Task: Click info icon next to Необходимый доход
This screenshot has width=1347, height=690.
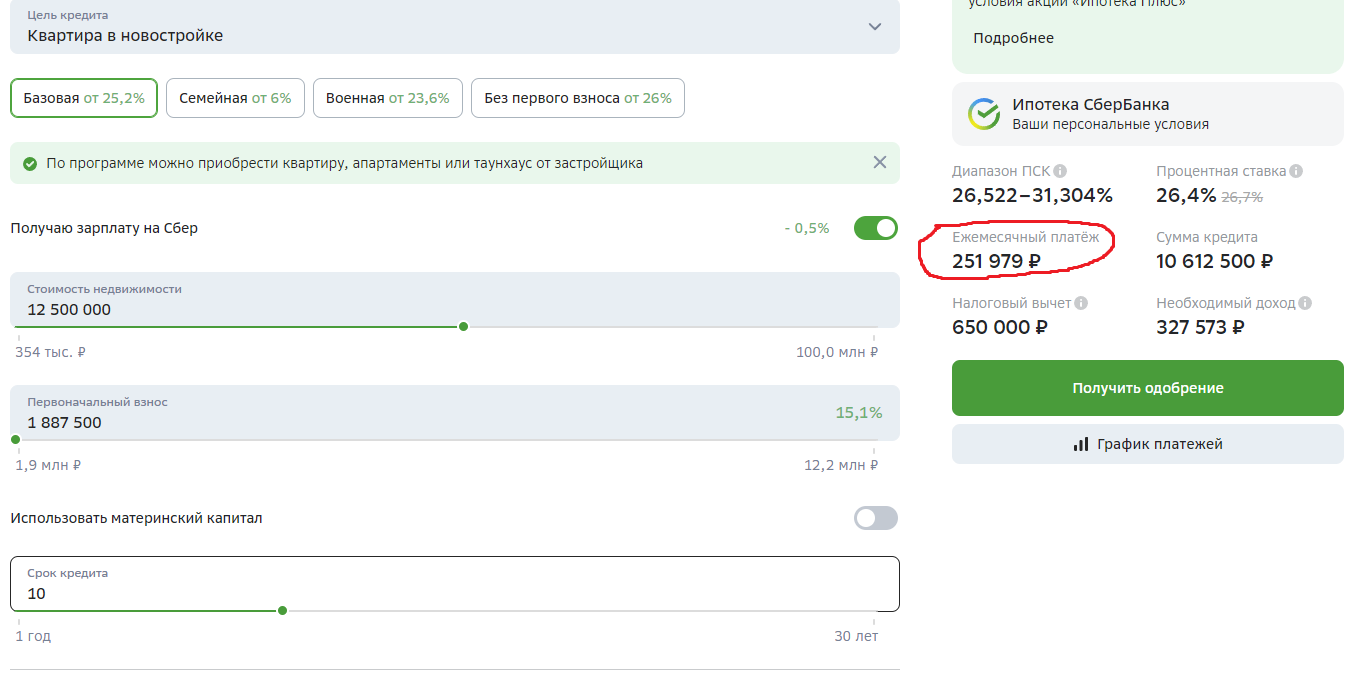Action: [x=1305, y=303]
